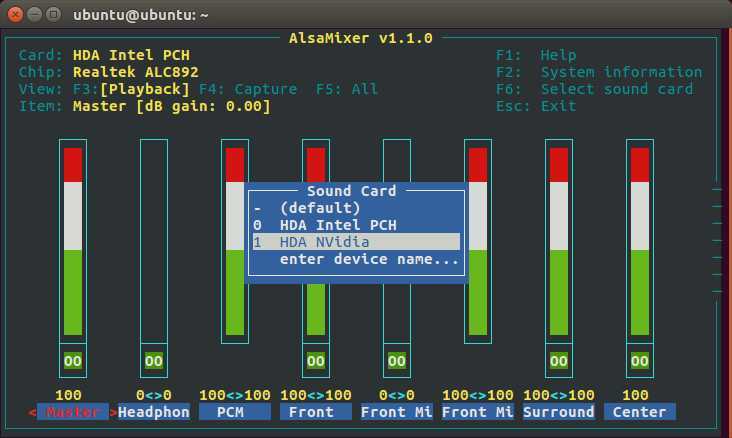Switch to F5 All view
The image size is (732, 438).
coord(347,89)
